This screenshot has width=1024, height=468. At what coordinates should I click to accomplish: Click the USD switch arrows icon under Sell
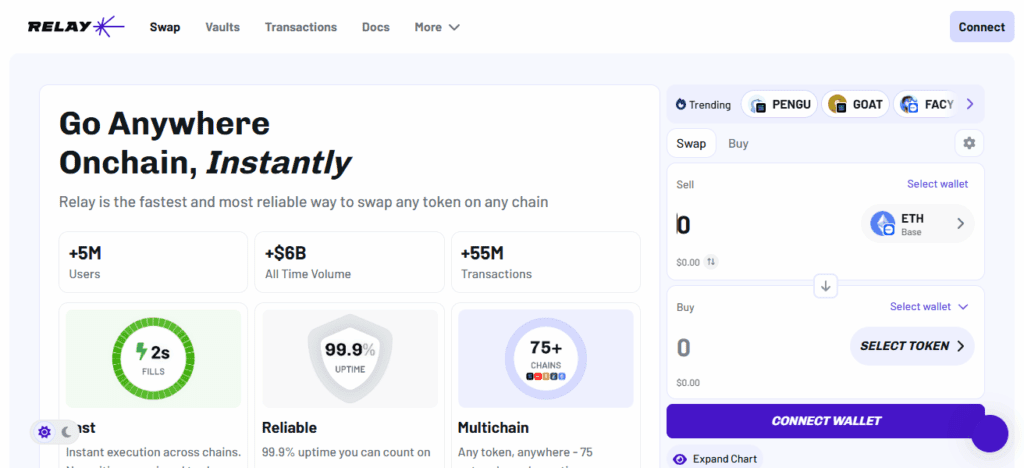[711, 262]
